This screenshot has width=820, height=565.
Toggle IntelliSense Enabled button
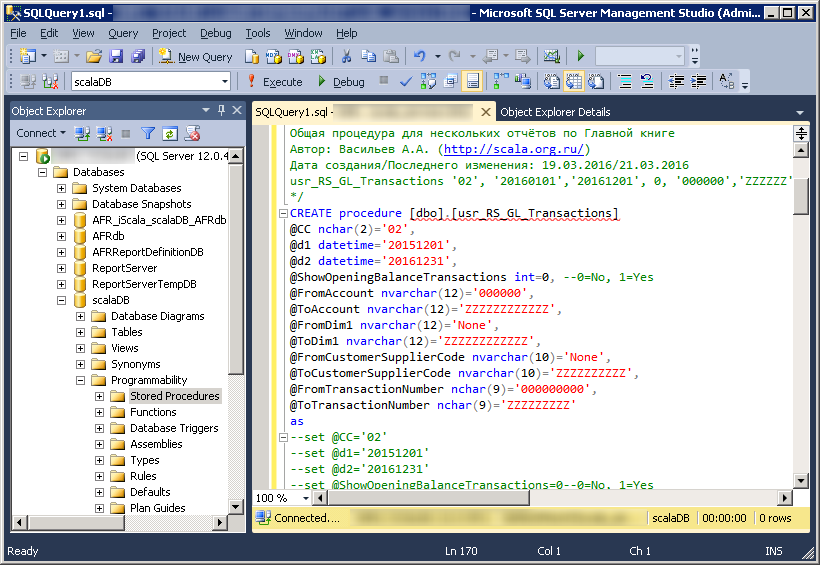(472, 82)
